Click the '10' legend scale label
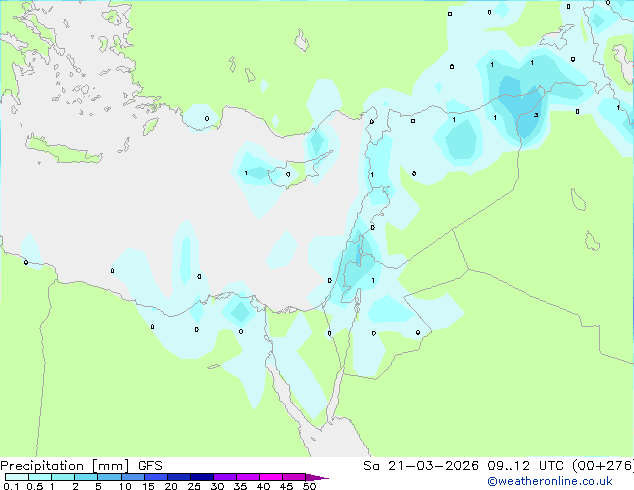Screen dimensions: 634x490 [x=125, y=486]
